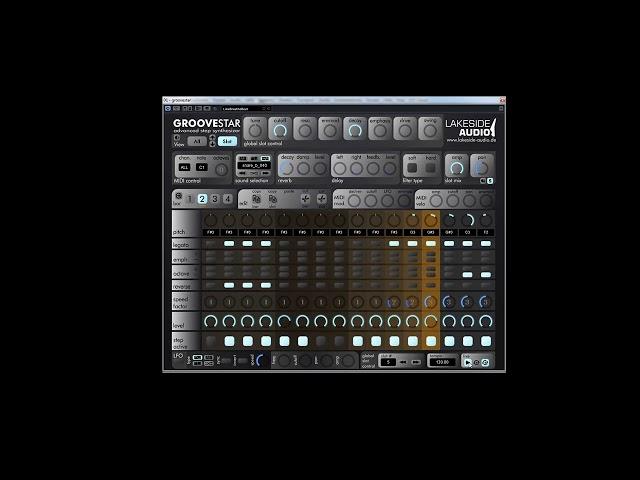Click the Slot view button
This screenshot has height=480, width=640.
(225, 141)
